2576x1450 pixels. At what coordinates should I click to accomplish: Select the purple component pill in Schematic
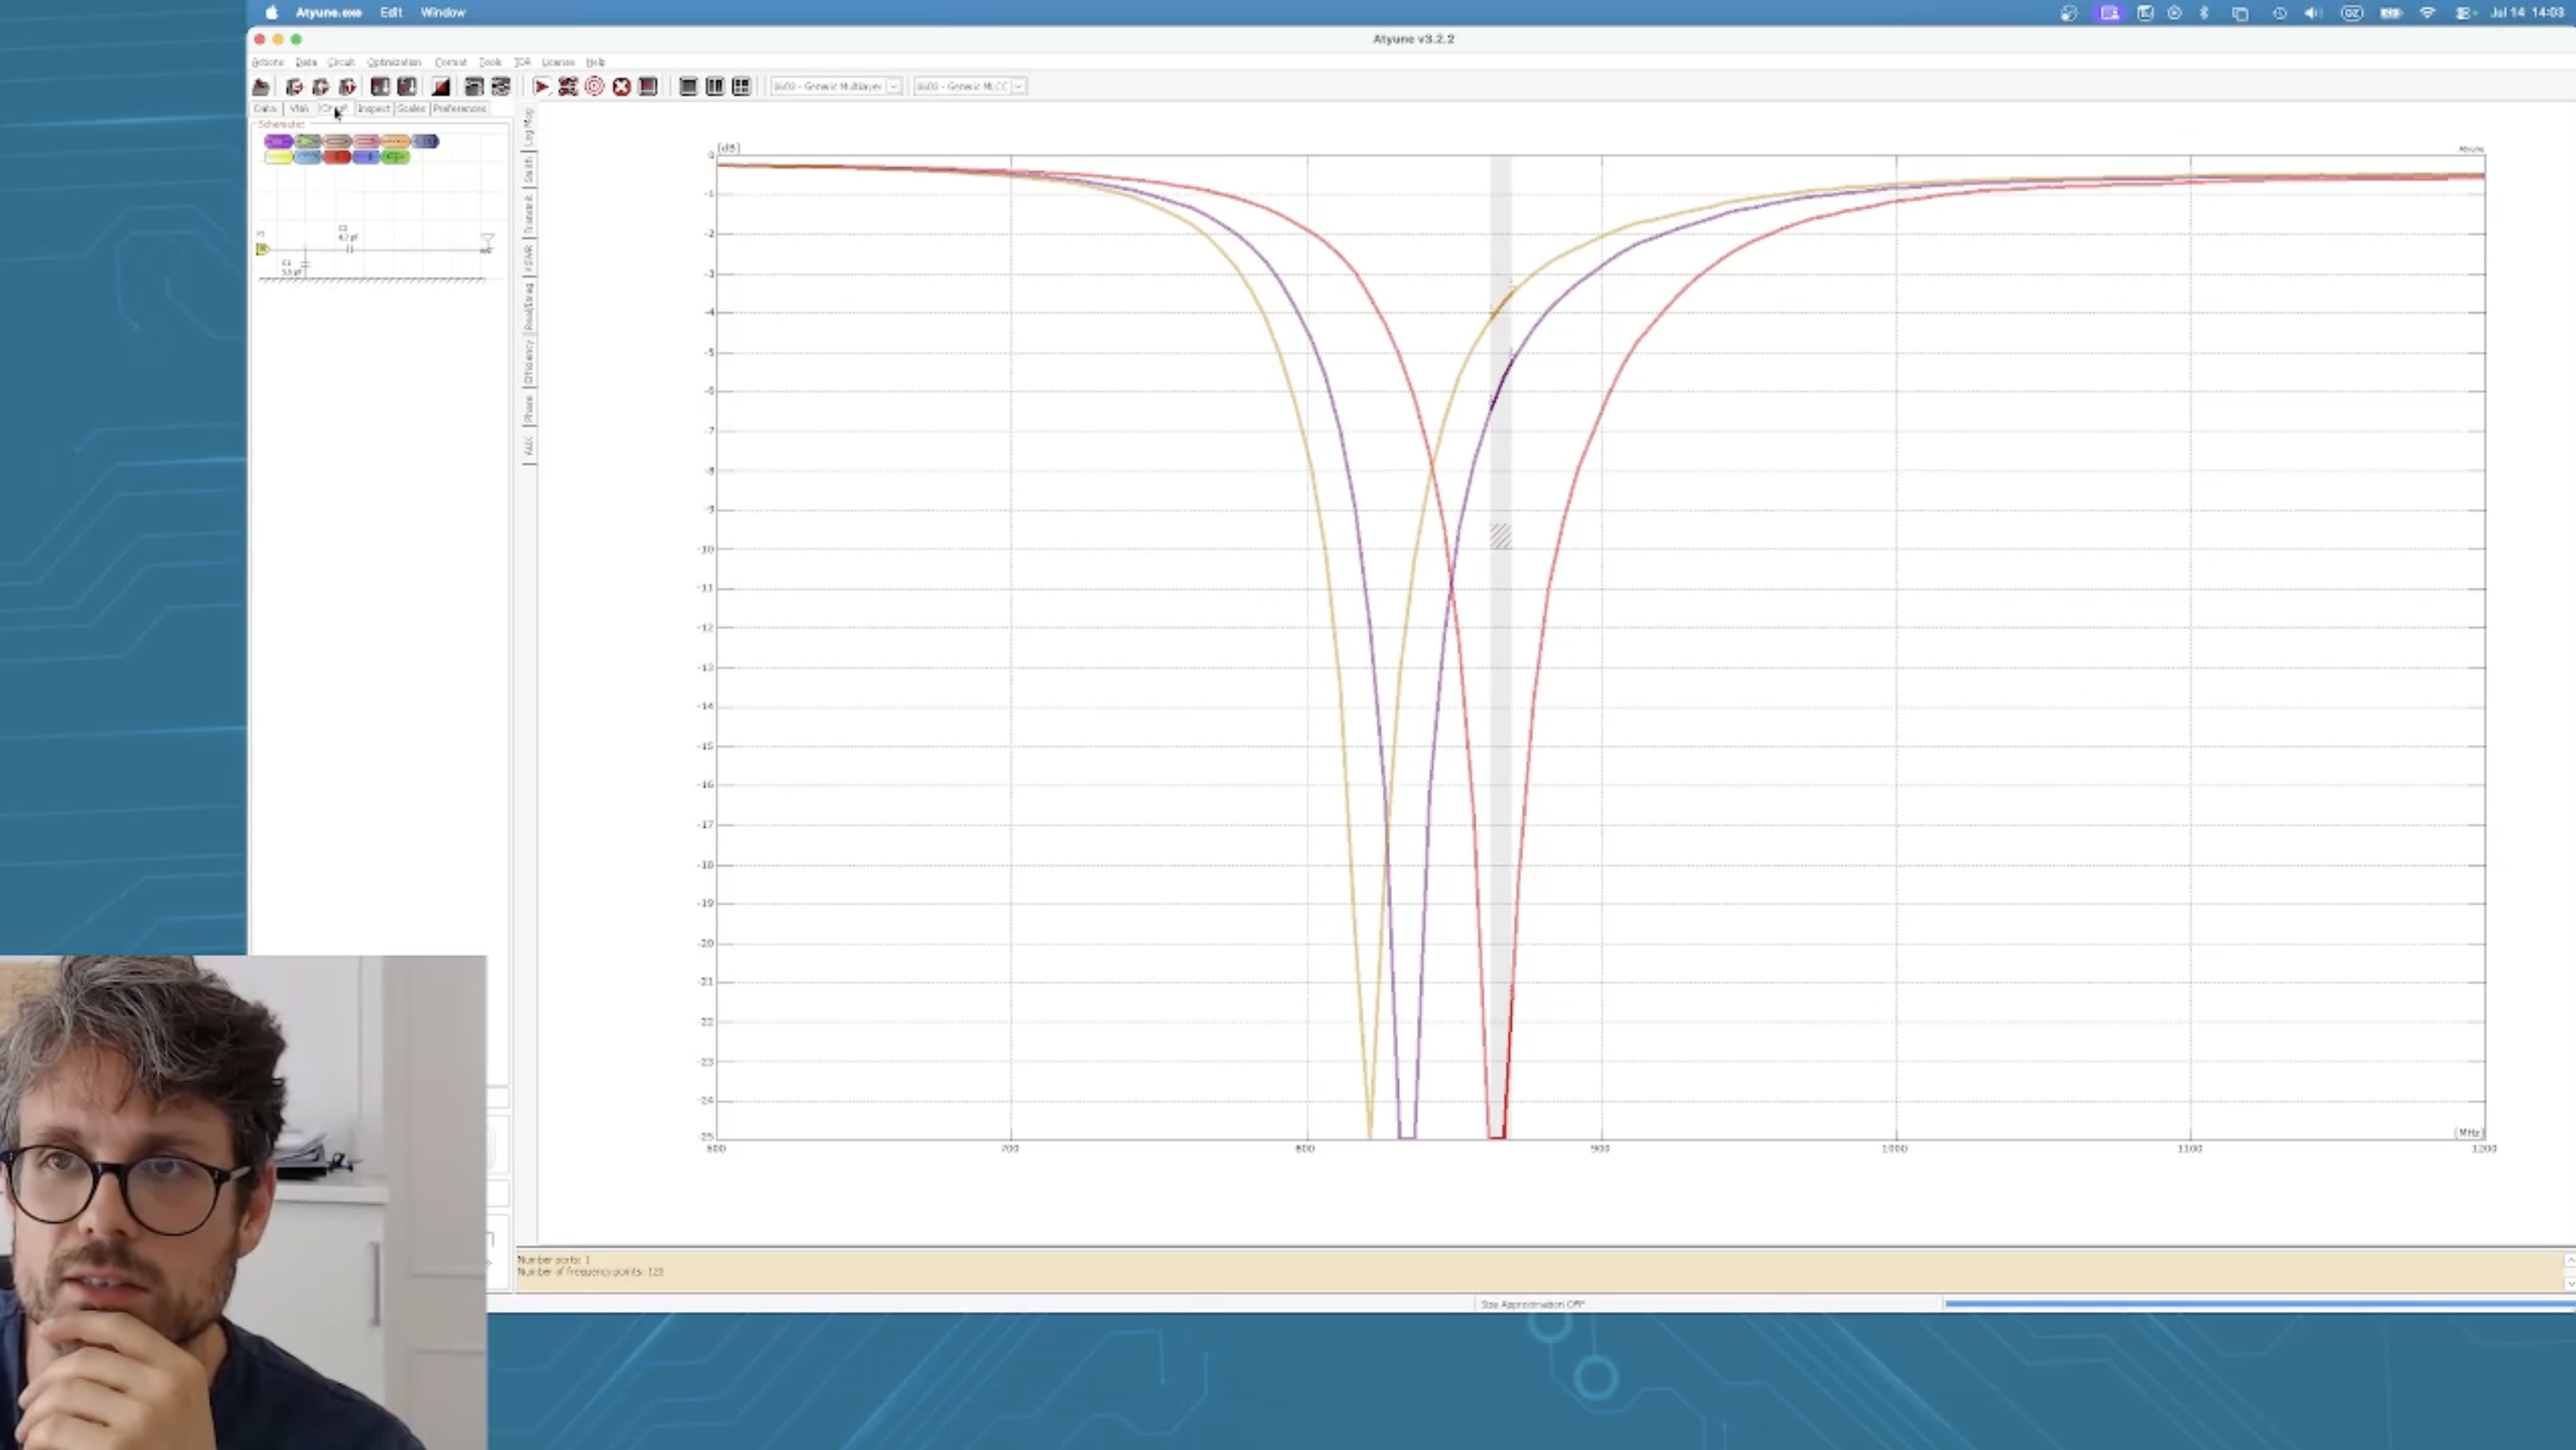[x=279, y=141]
